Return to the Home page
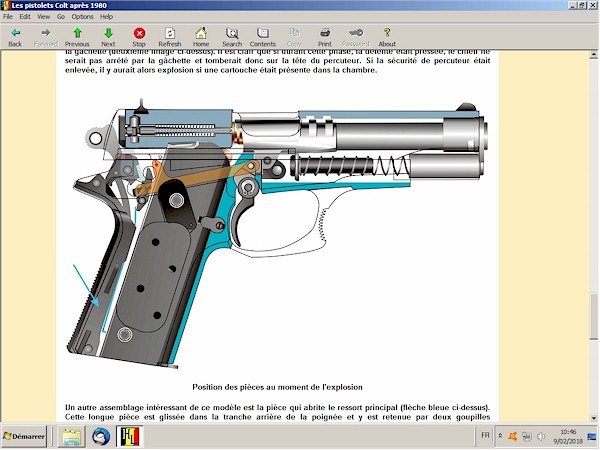Image resolution: width=600 pixels, height=450 pixels. pos(201,37)
